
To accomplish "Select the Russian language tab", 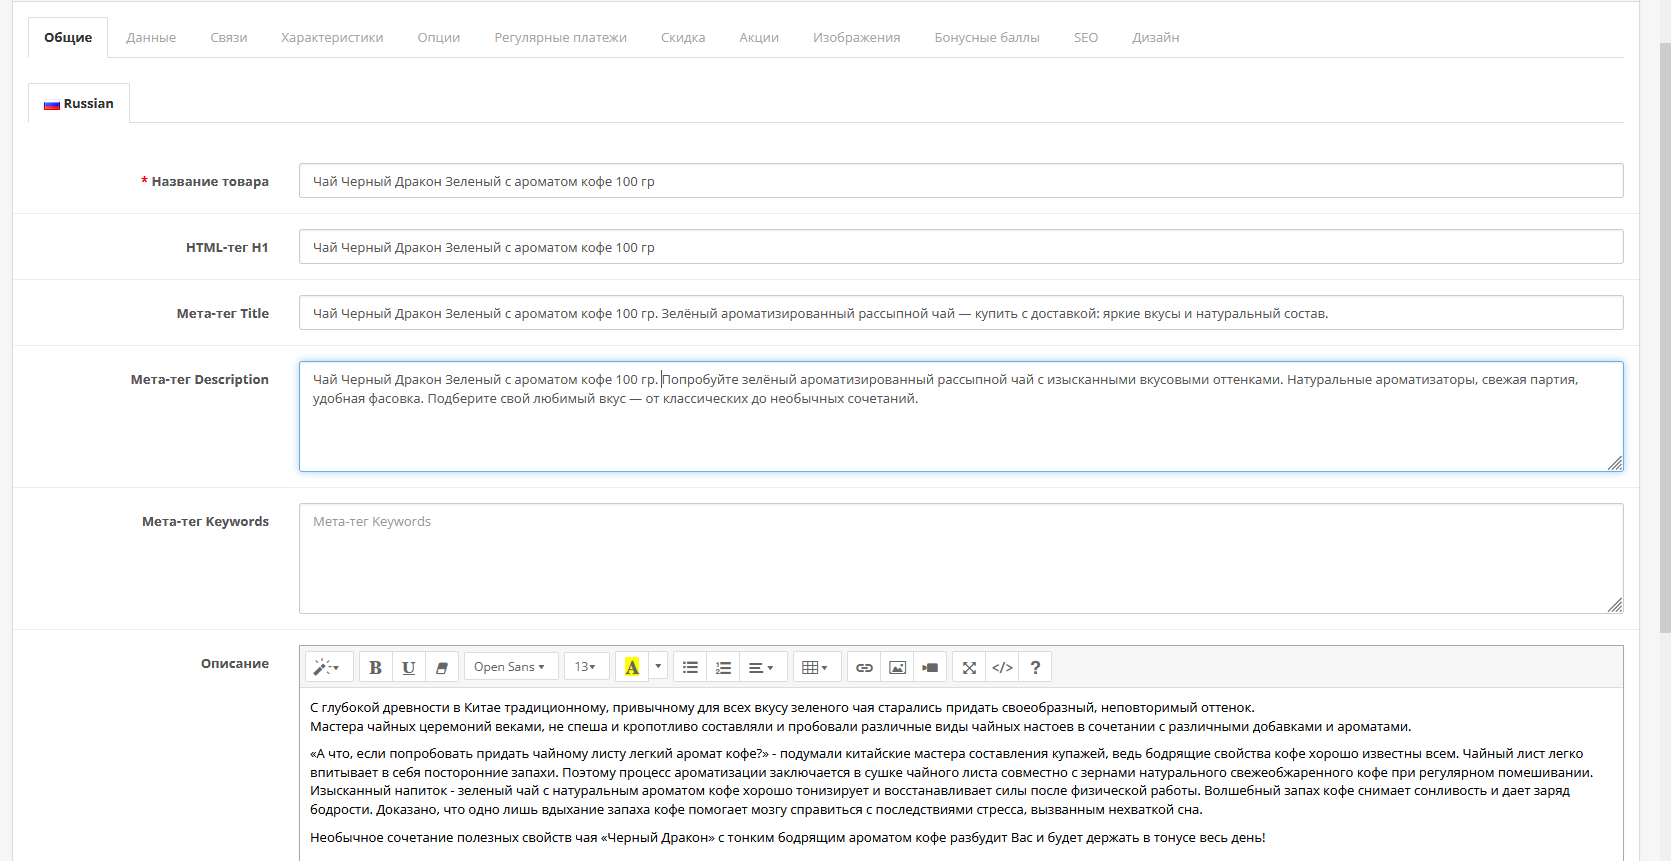I will point(79,103).
